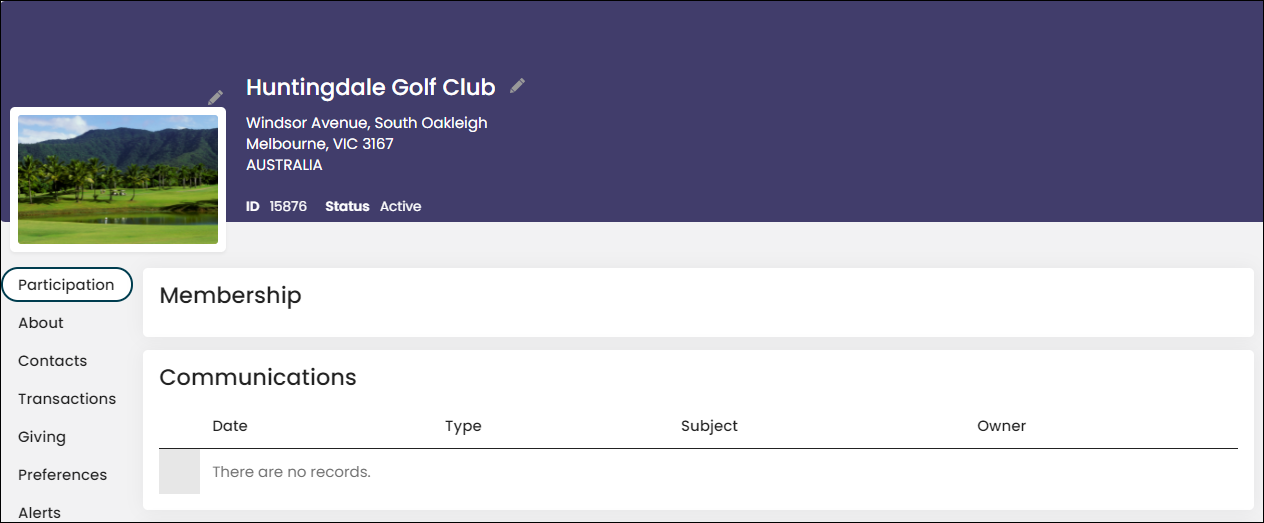The image size is (1264, 523).
Task: View the Preferences tab
Action: (x=63, y=475)
